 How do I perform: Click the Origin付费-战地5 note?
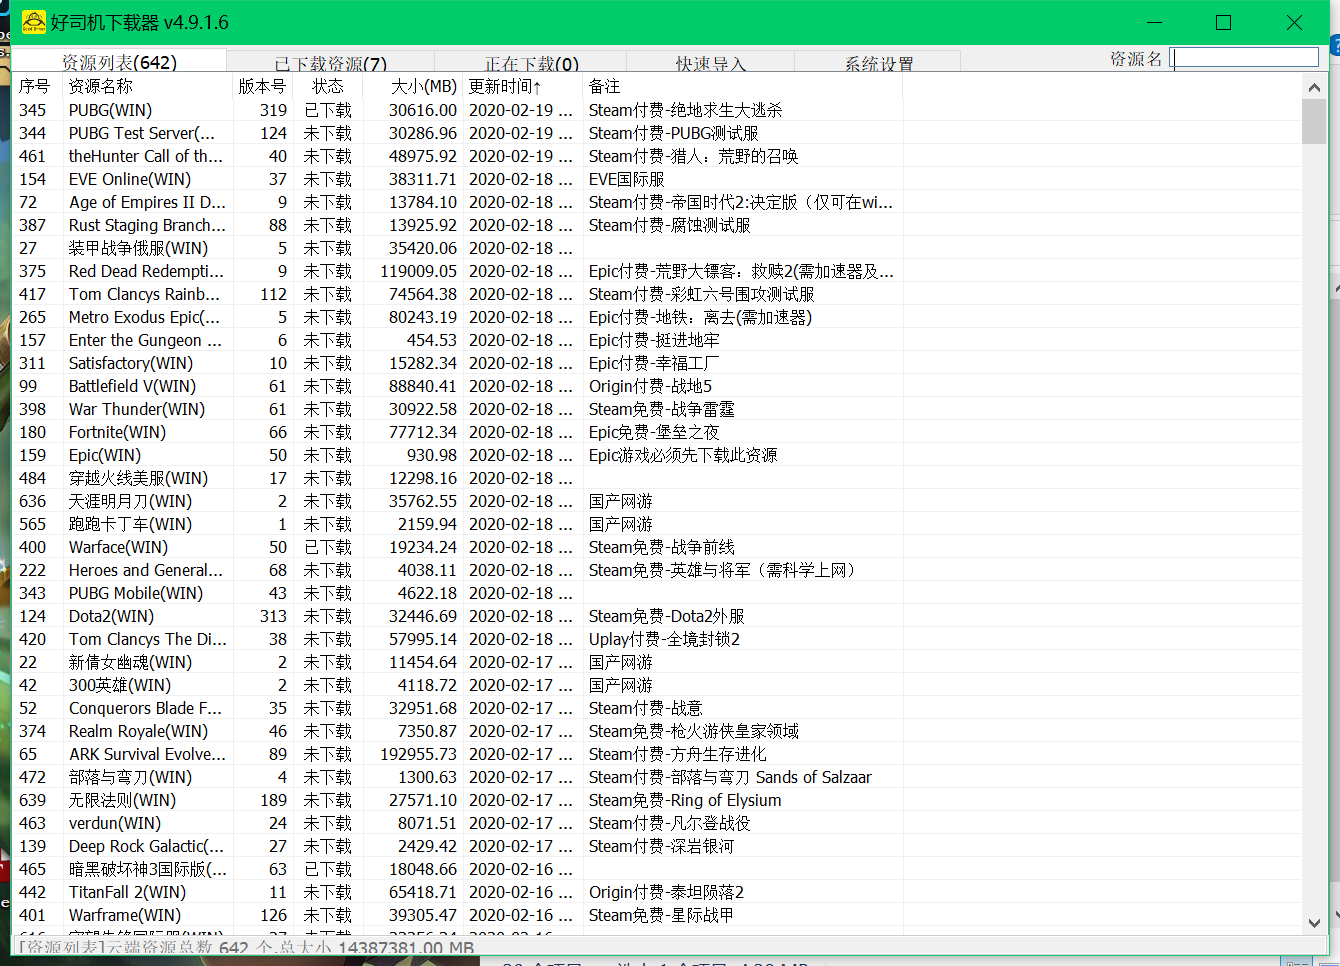coord(650,386)
